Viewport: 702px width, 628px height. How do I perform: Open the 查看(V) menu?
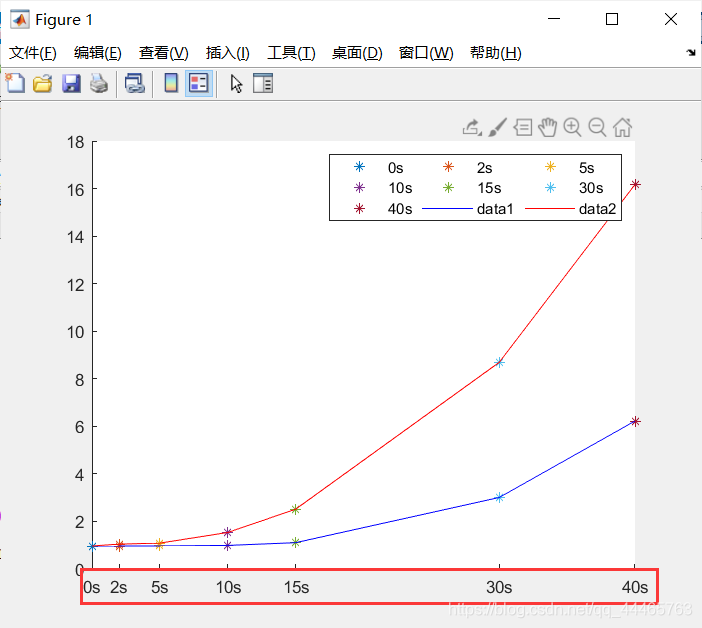(x=163, y=53)
